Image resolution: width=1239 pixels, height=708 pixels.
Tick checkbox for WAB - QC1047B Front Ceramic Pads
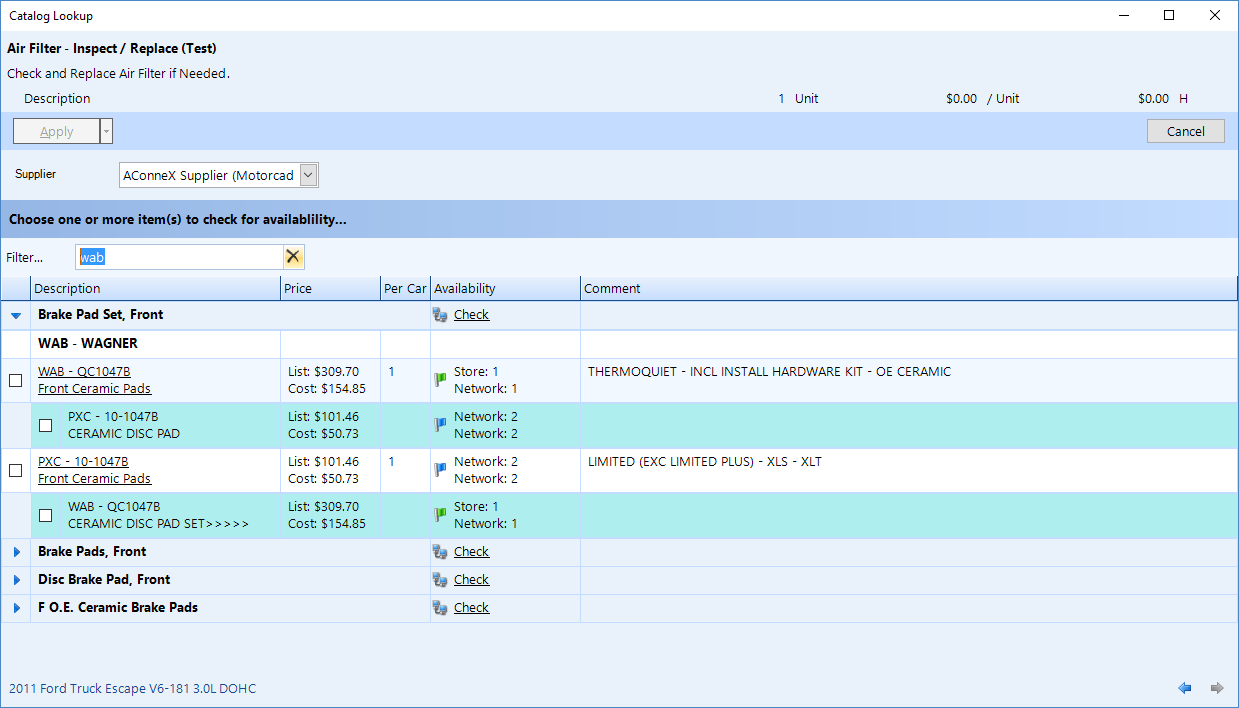(x=15, y=380)
